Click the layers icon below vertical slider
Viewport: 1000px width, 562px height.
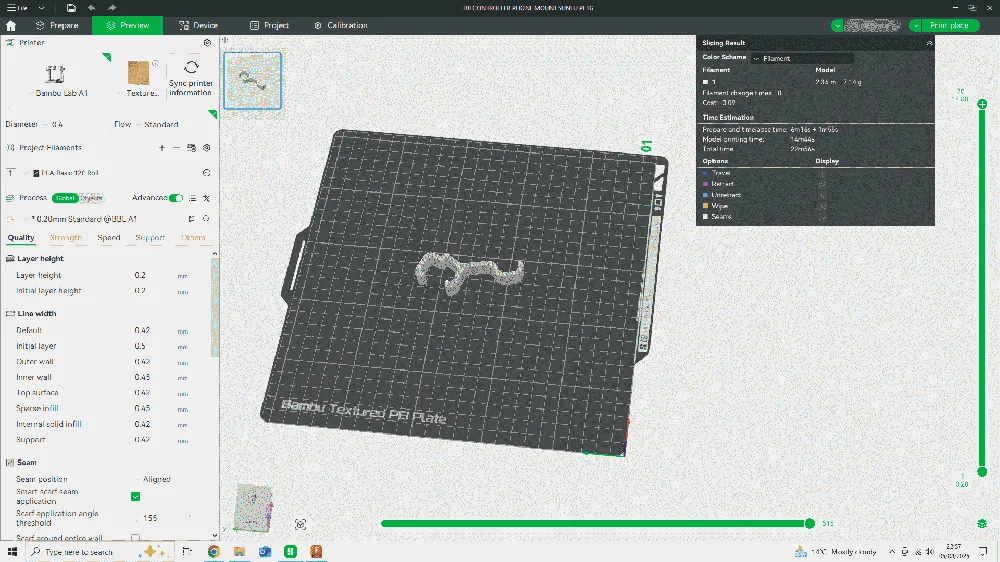pos(982,524)
